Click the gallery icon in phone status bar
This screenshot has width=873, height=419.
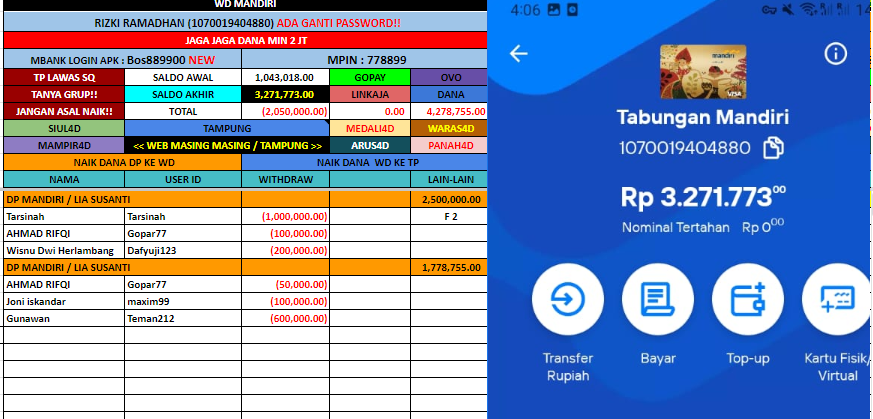click(553, 9)
